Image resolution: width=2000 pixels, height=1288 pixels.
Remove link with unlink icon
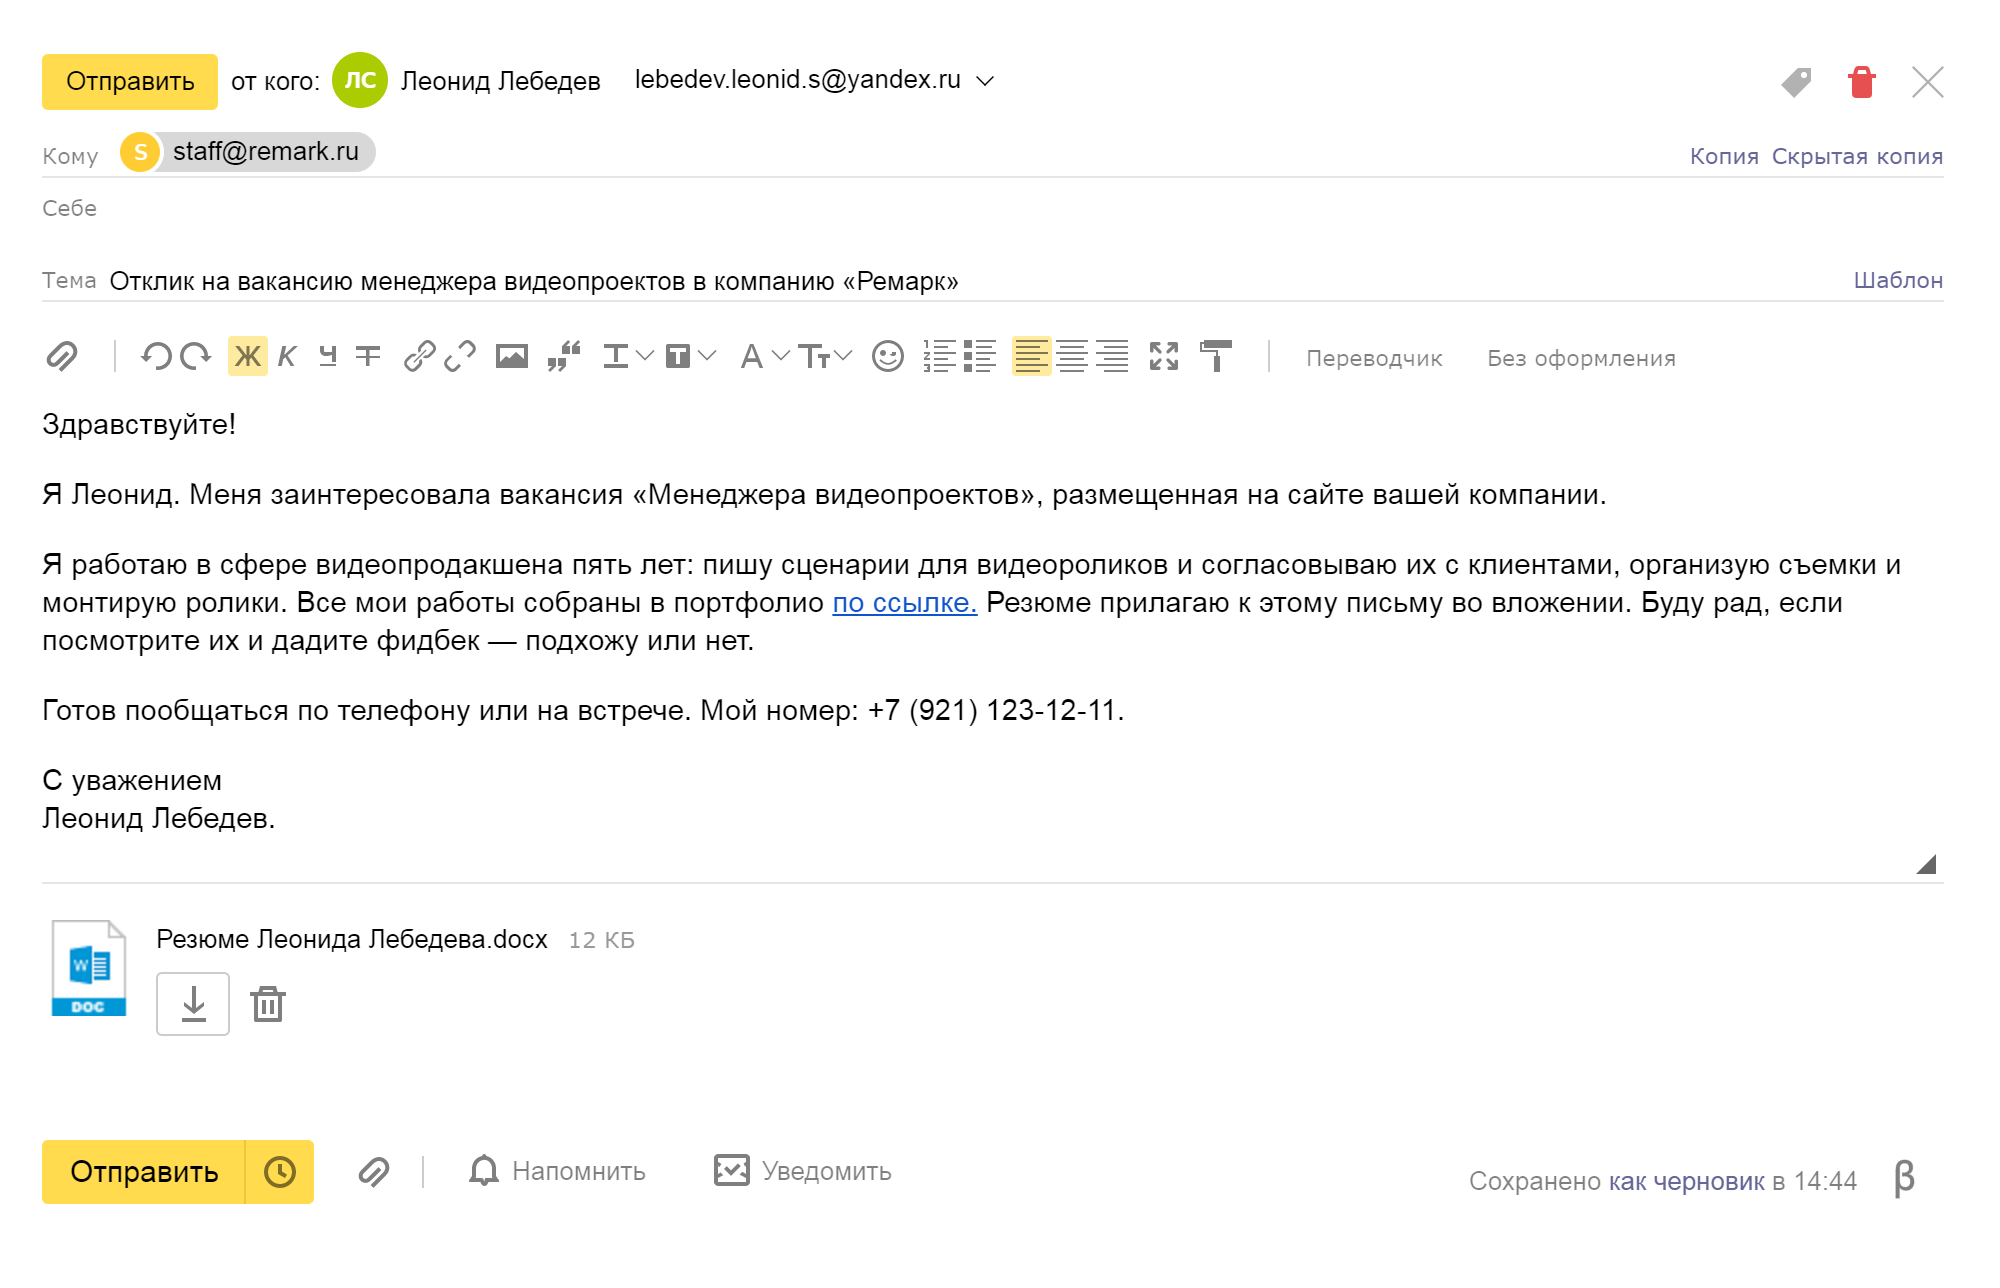(460, 356)
